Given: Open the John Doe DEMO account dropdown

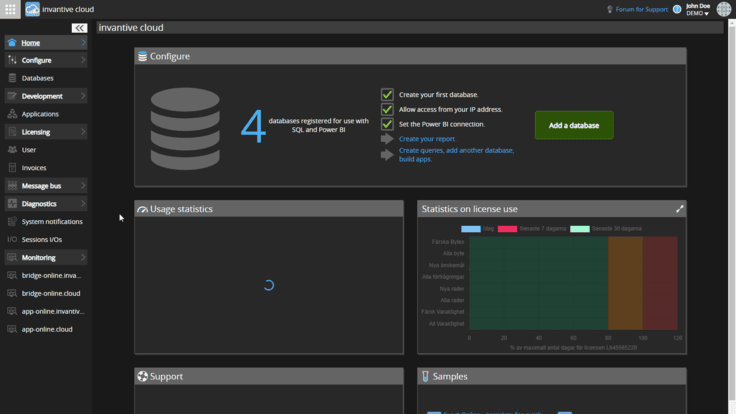Looking at the screenshot, I should click(x=698, y=9).
